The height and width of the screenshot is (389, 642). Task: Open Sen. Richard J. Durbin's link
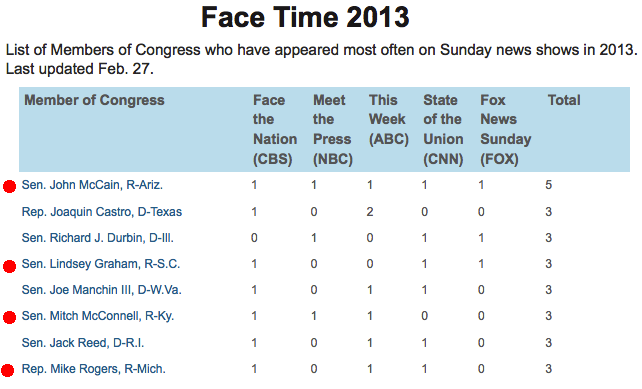(x=97, y=238)
